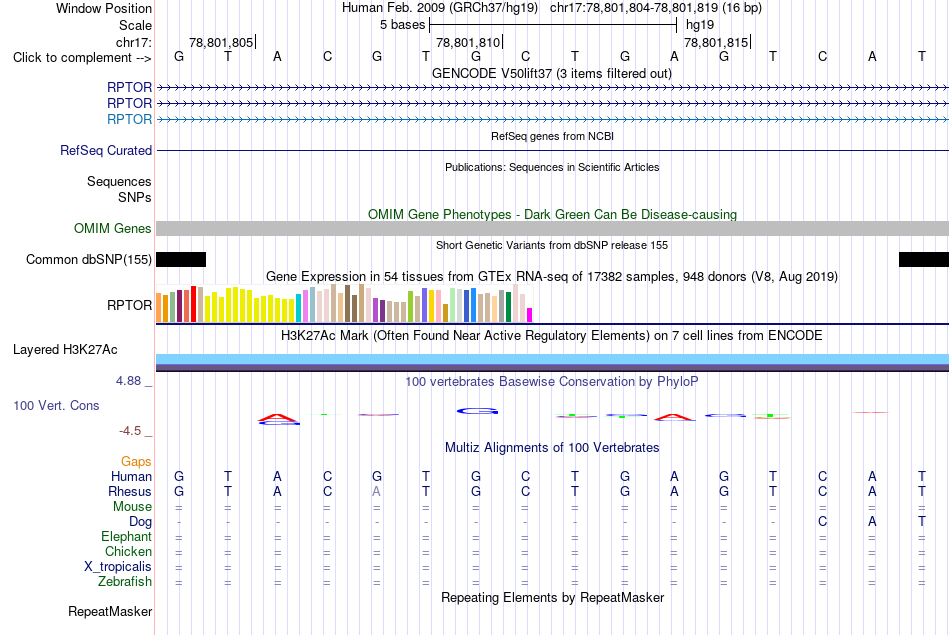Click coordinate marker 78,801,815
The width and height of the screenshot is (950, 635).
716,42
